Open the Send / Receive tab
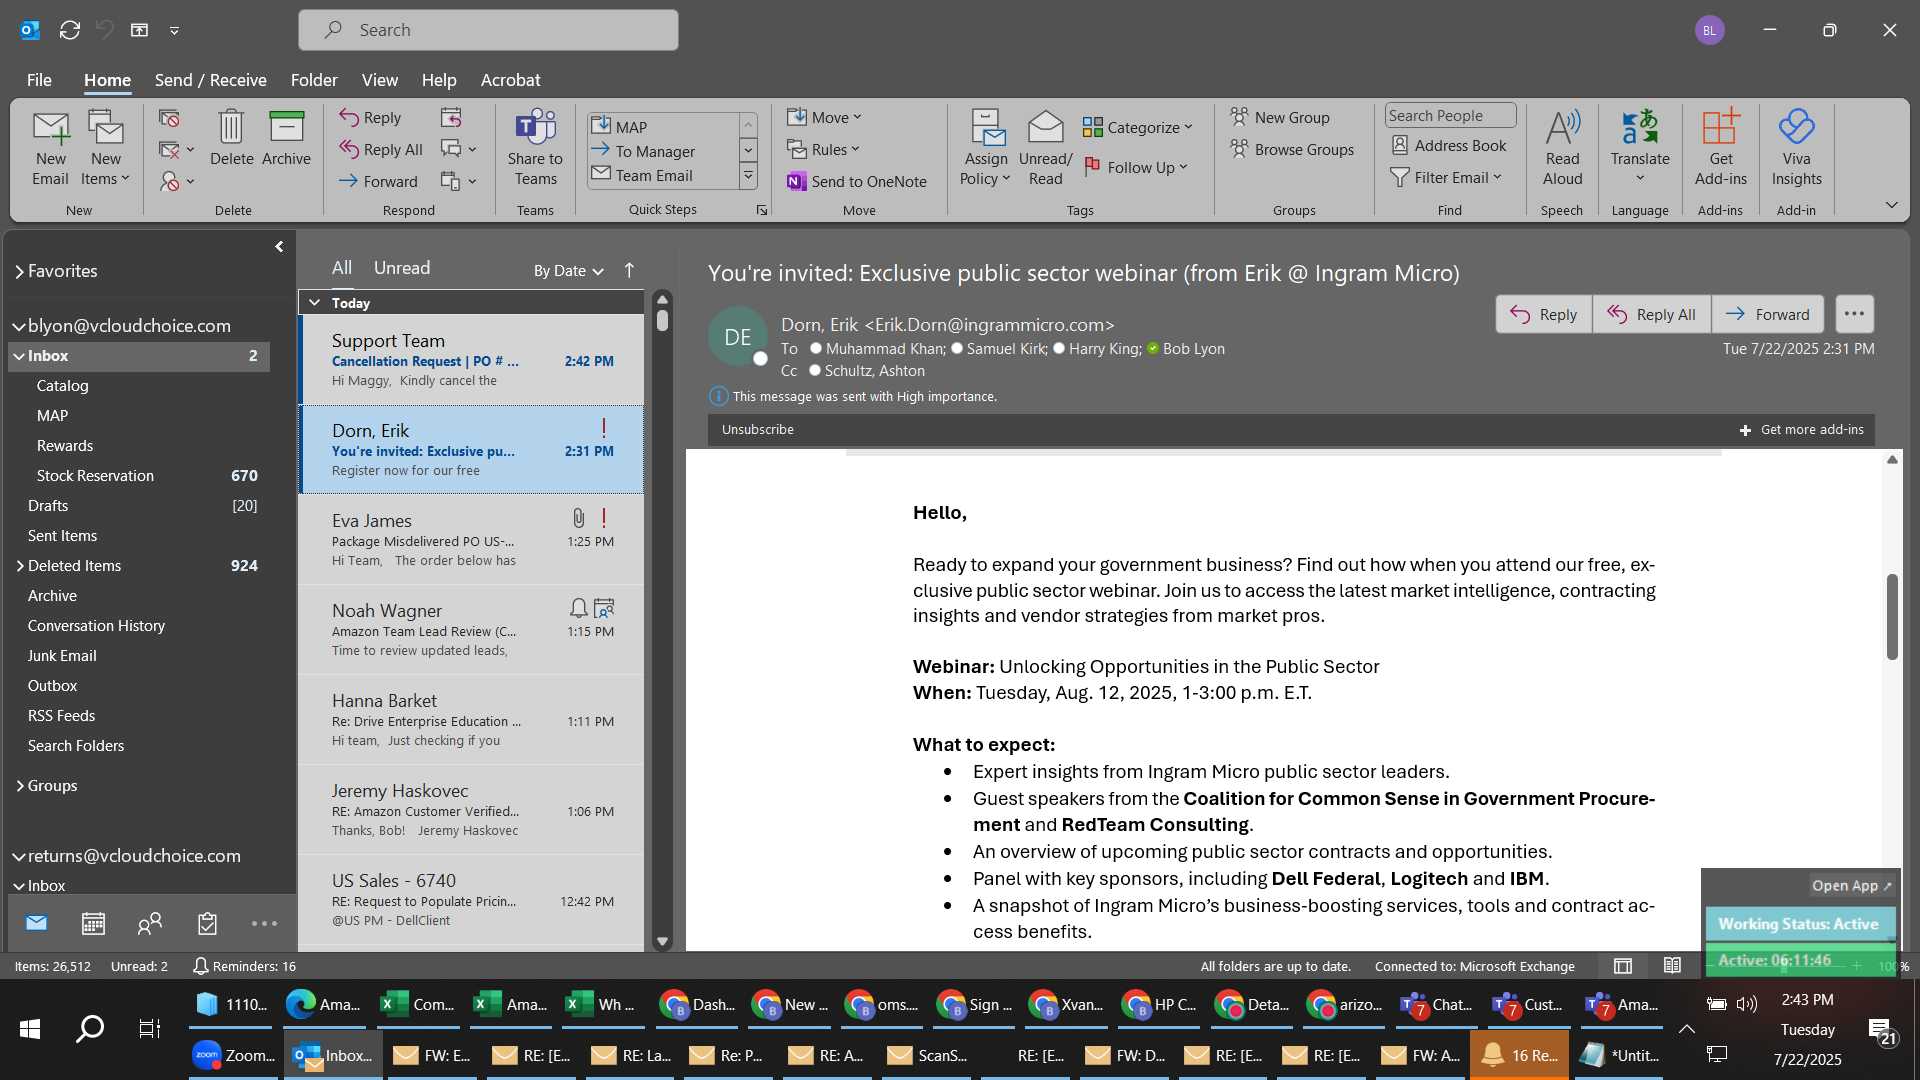This screenshot has width=1920, height=1080. 210,80
